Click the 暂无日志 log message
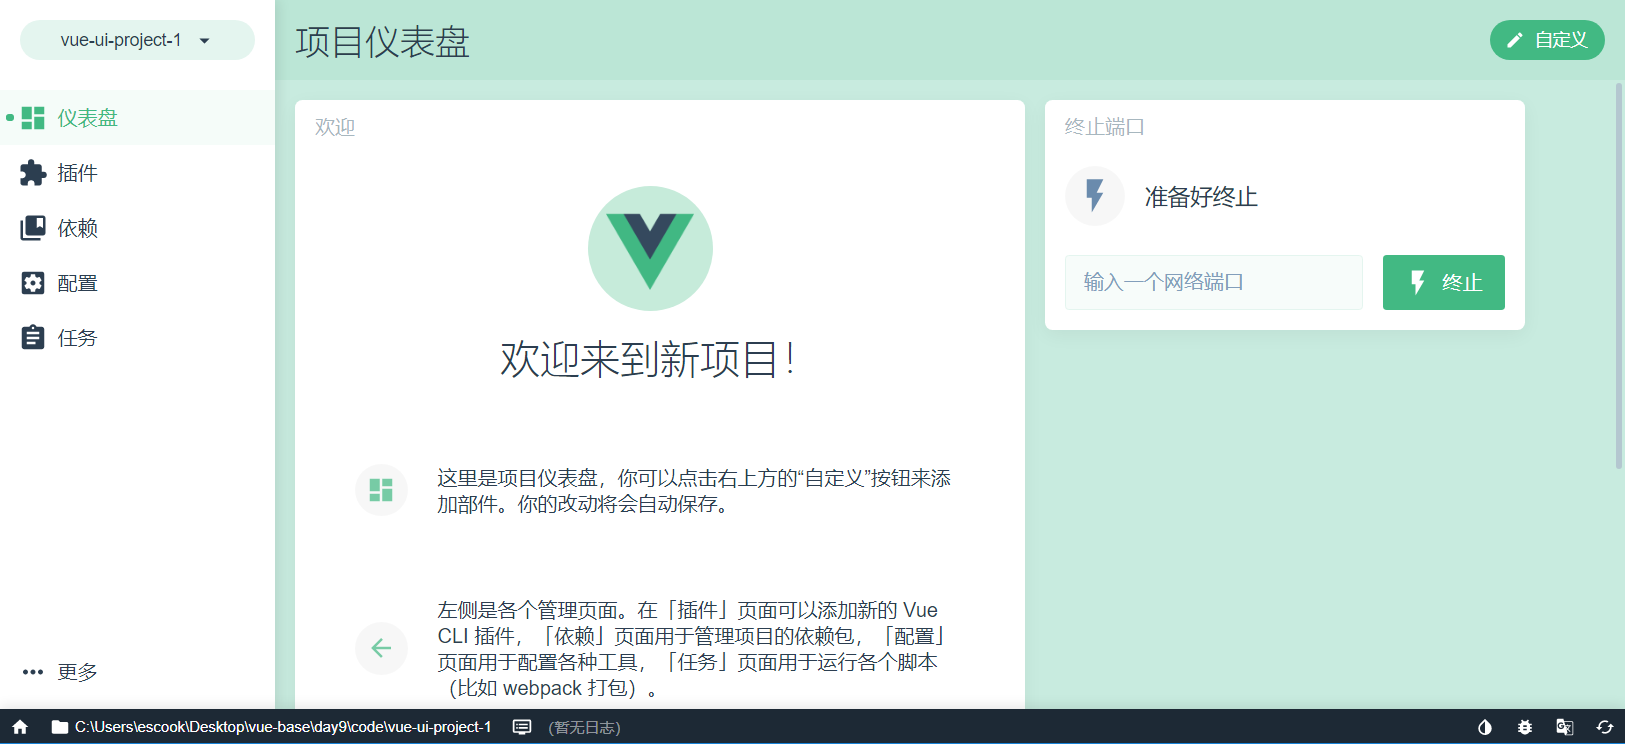The width and height of the screenshot is (1625, 744). point(584,728)
